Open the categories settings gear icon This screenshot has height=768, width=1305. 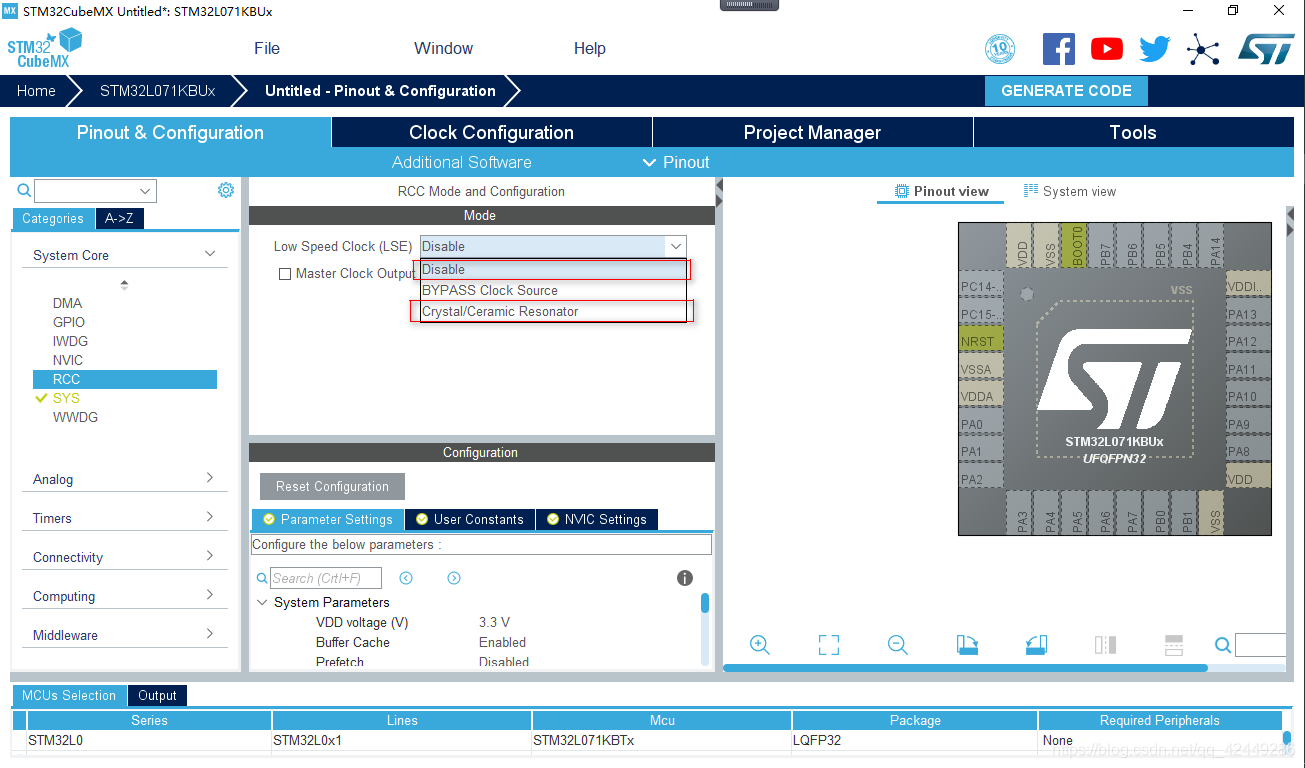pos(226,190)
